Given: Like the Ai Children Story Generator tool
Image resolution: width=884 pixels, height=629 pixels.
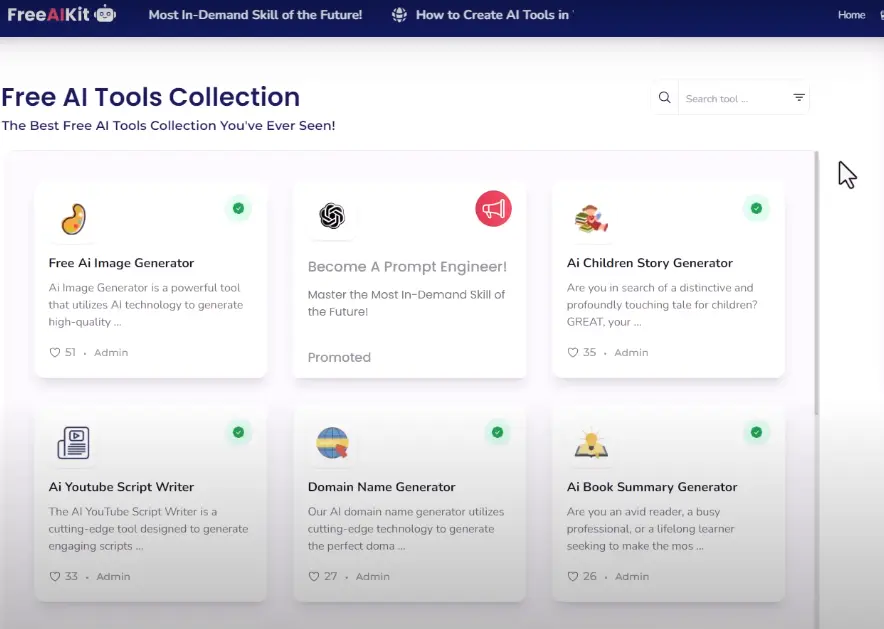Looking at the screenshot, I should click(x=573, y=353).
